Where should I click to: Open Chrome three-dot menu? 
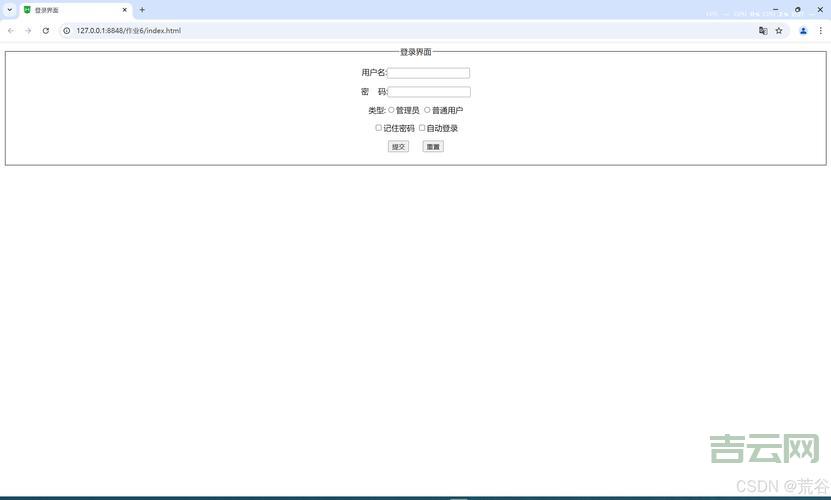pyautogui.click(x=821, y=31)
